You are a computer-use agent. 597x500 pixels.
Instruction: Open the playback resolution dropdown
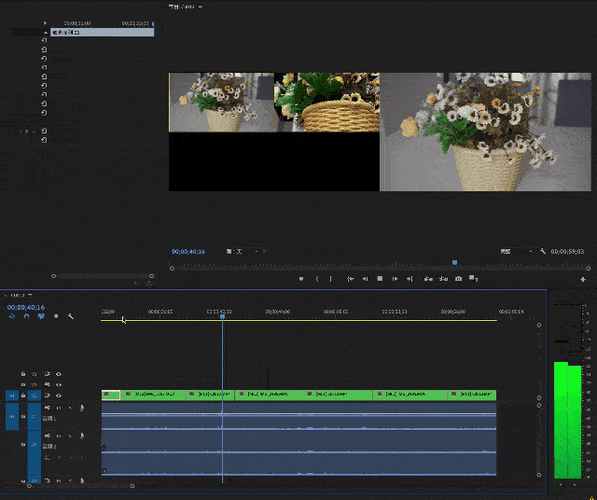point(516,251)
